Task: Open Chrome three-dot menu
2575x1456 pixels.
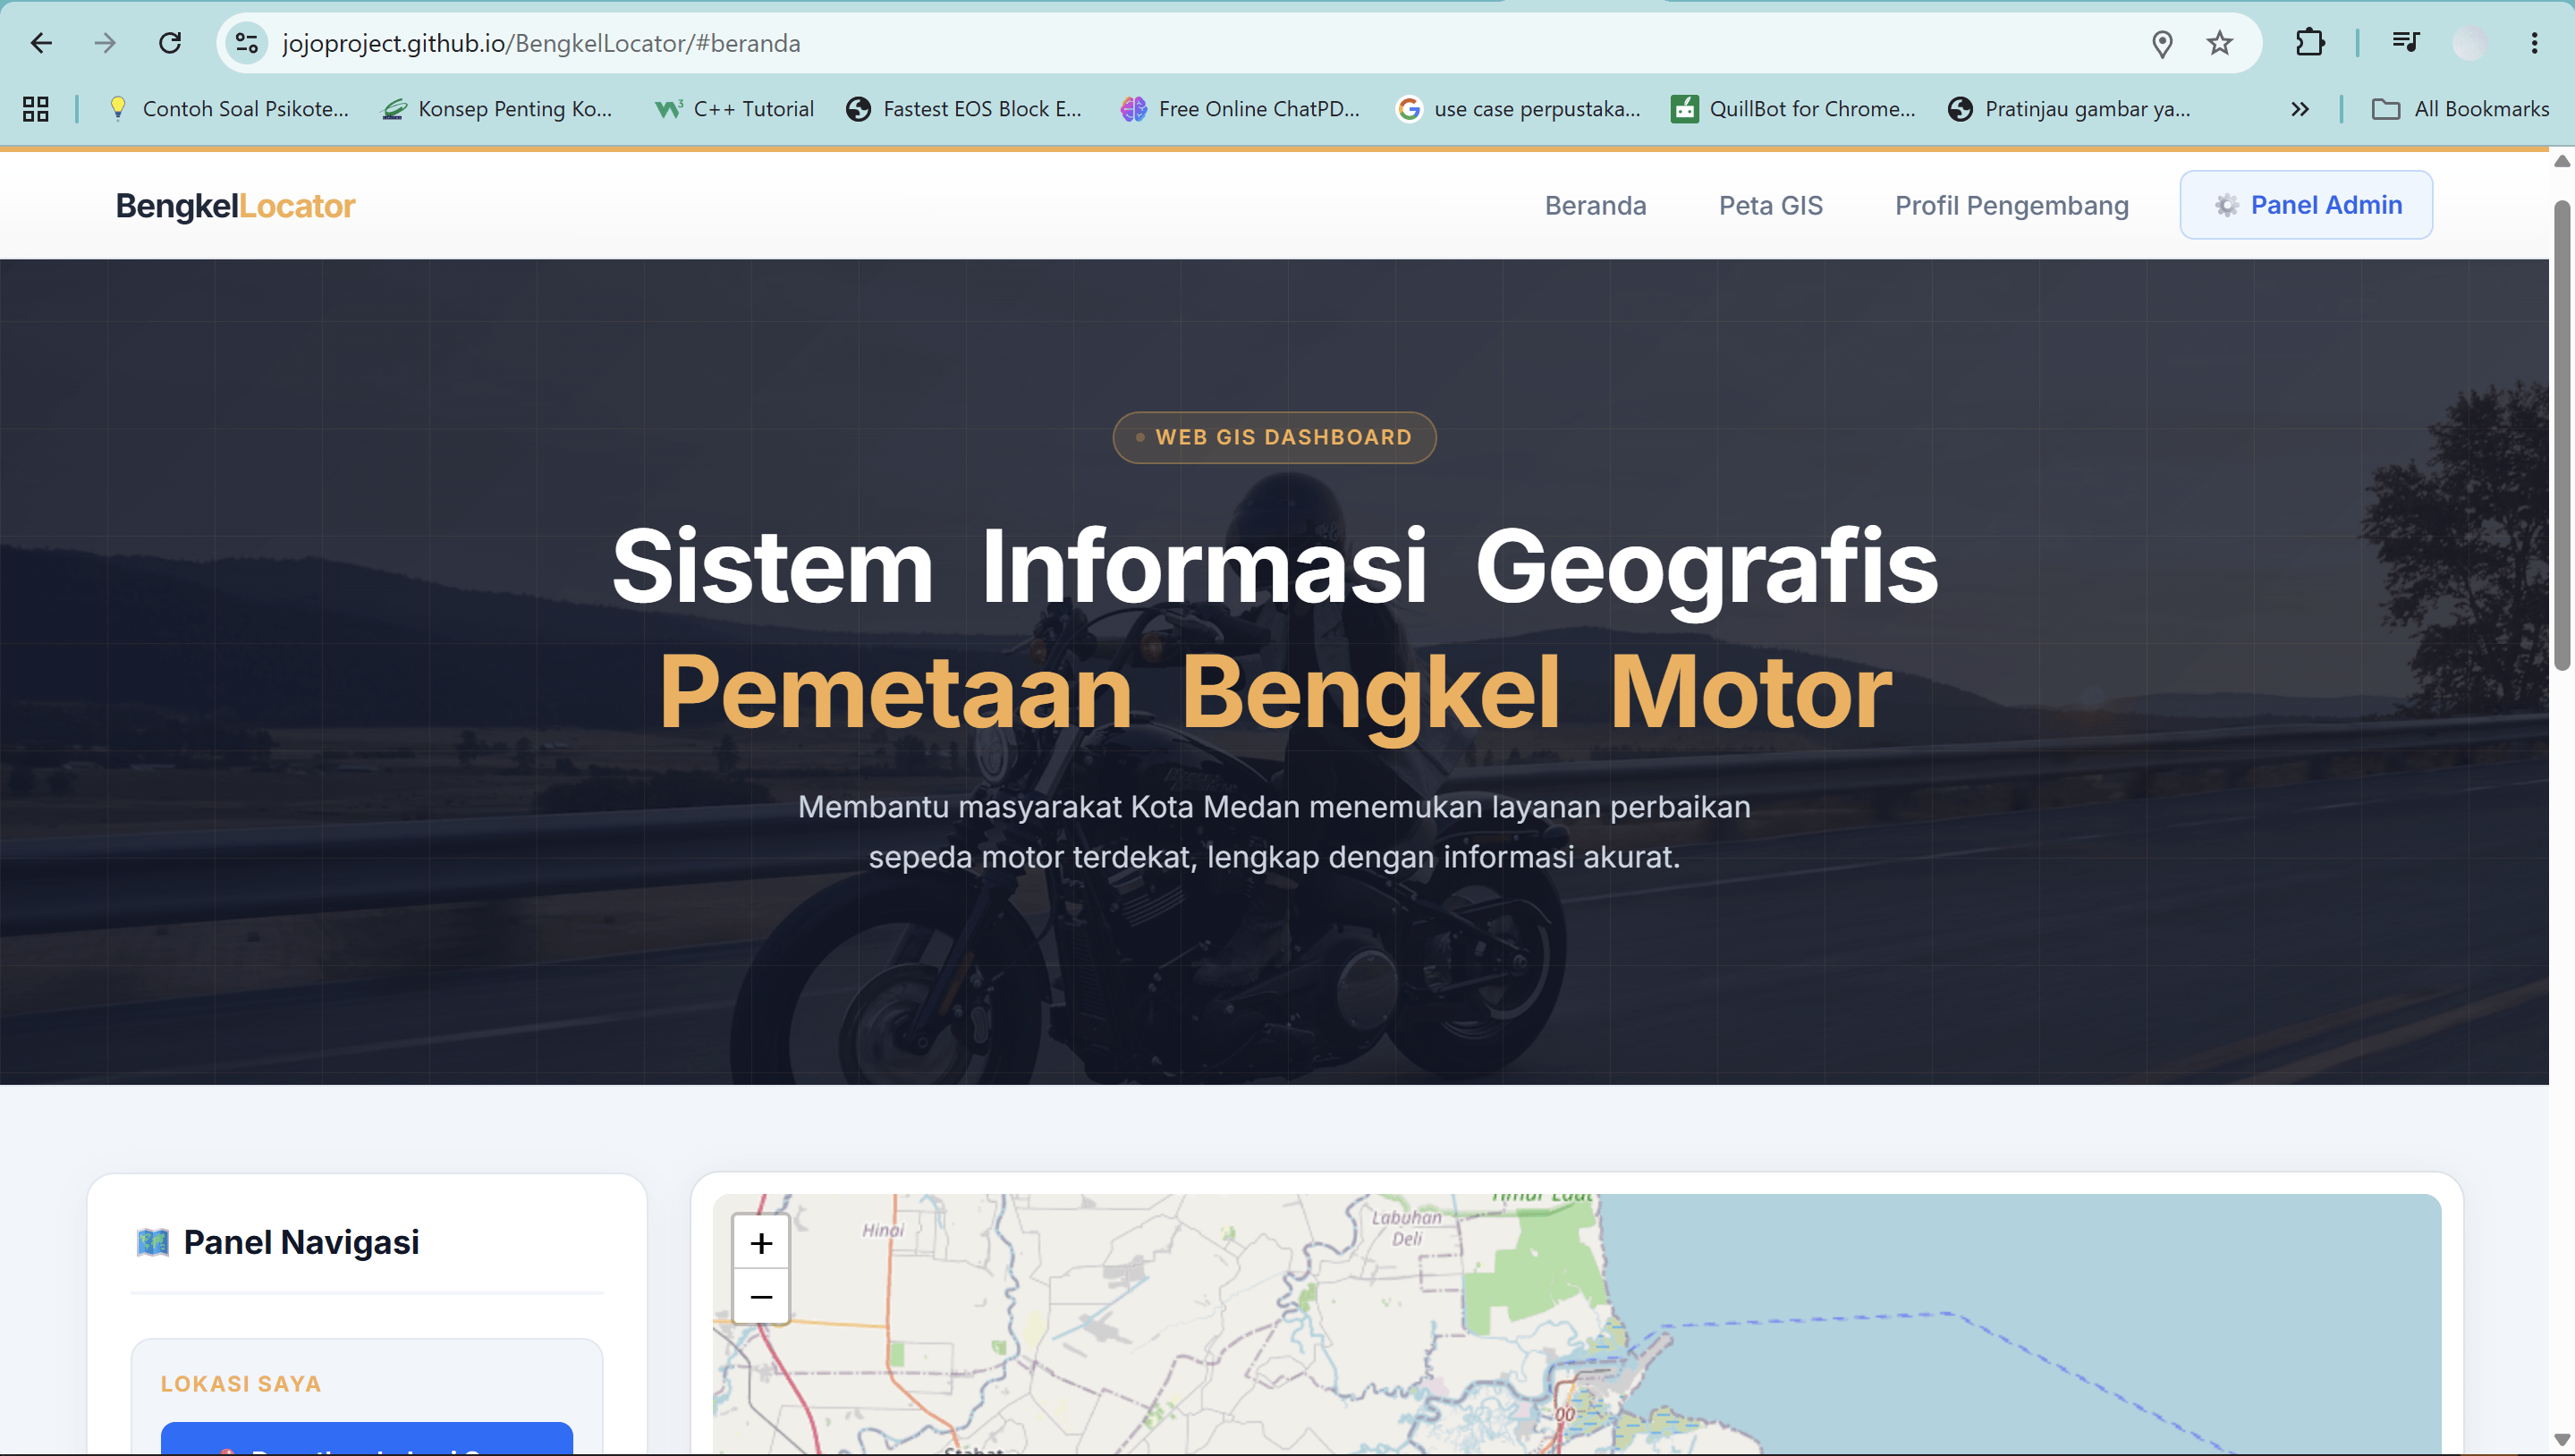Action: pos(2534,43)
